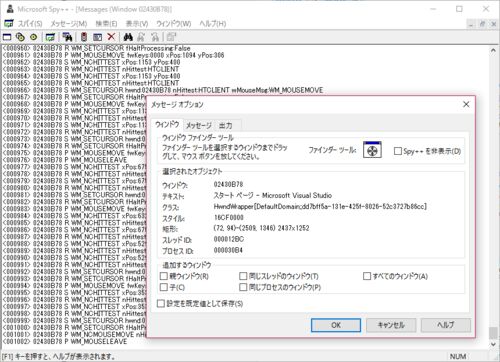Image resolution: width=500 pixels, height=362 pixels.
Task: Click the Find binoculars toolbar icon
Action: (x=128, y=37)
